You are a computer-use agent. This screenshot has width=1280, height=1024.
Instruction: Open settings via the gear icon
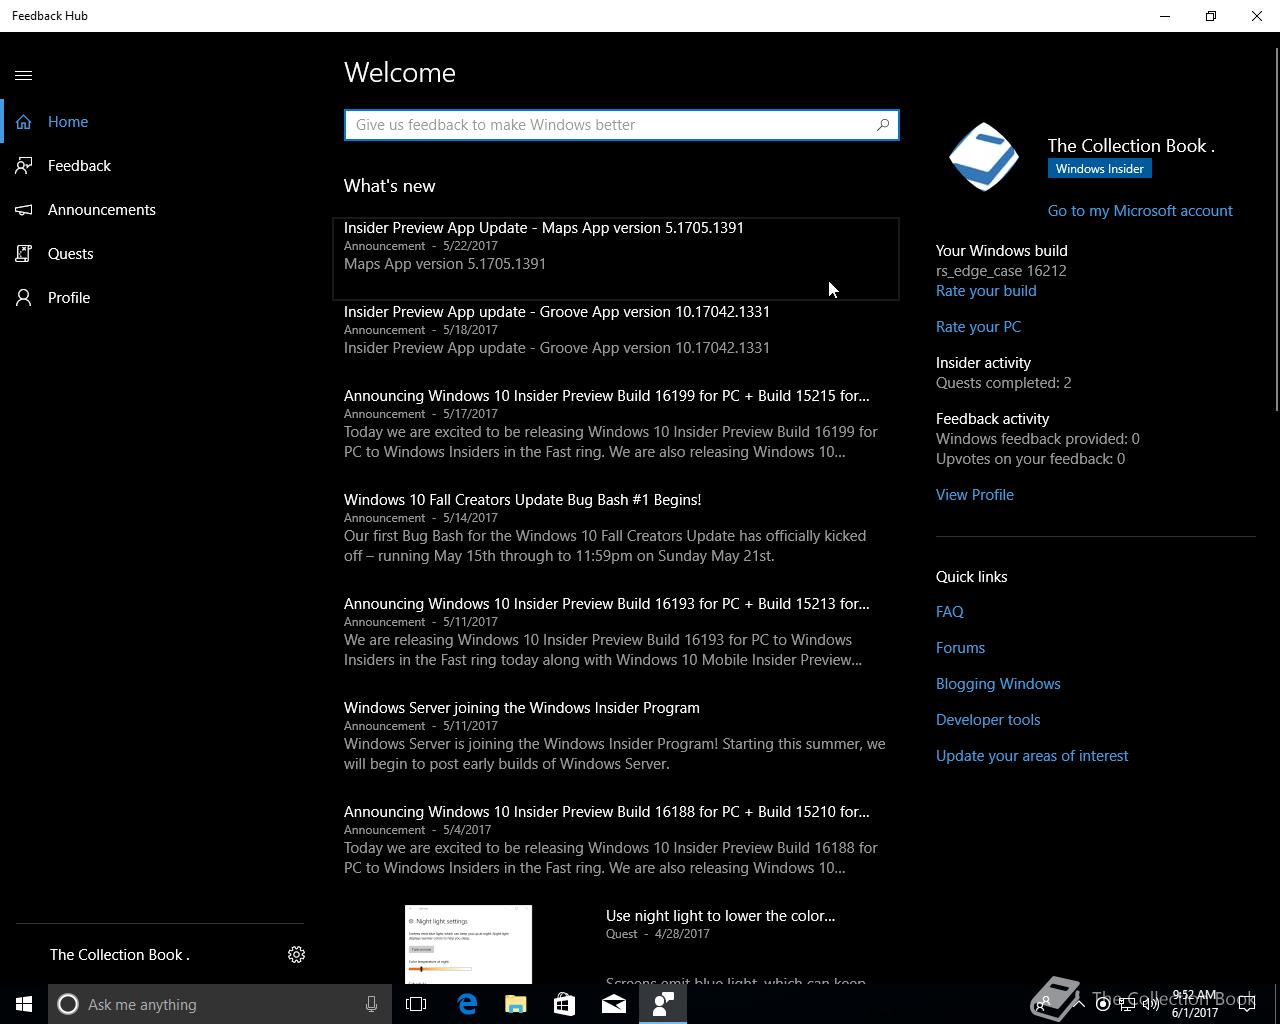click(296, 955)
